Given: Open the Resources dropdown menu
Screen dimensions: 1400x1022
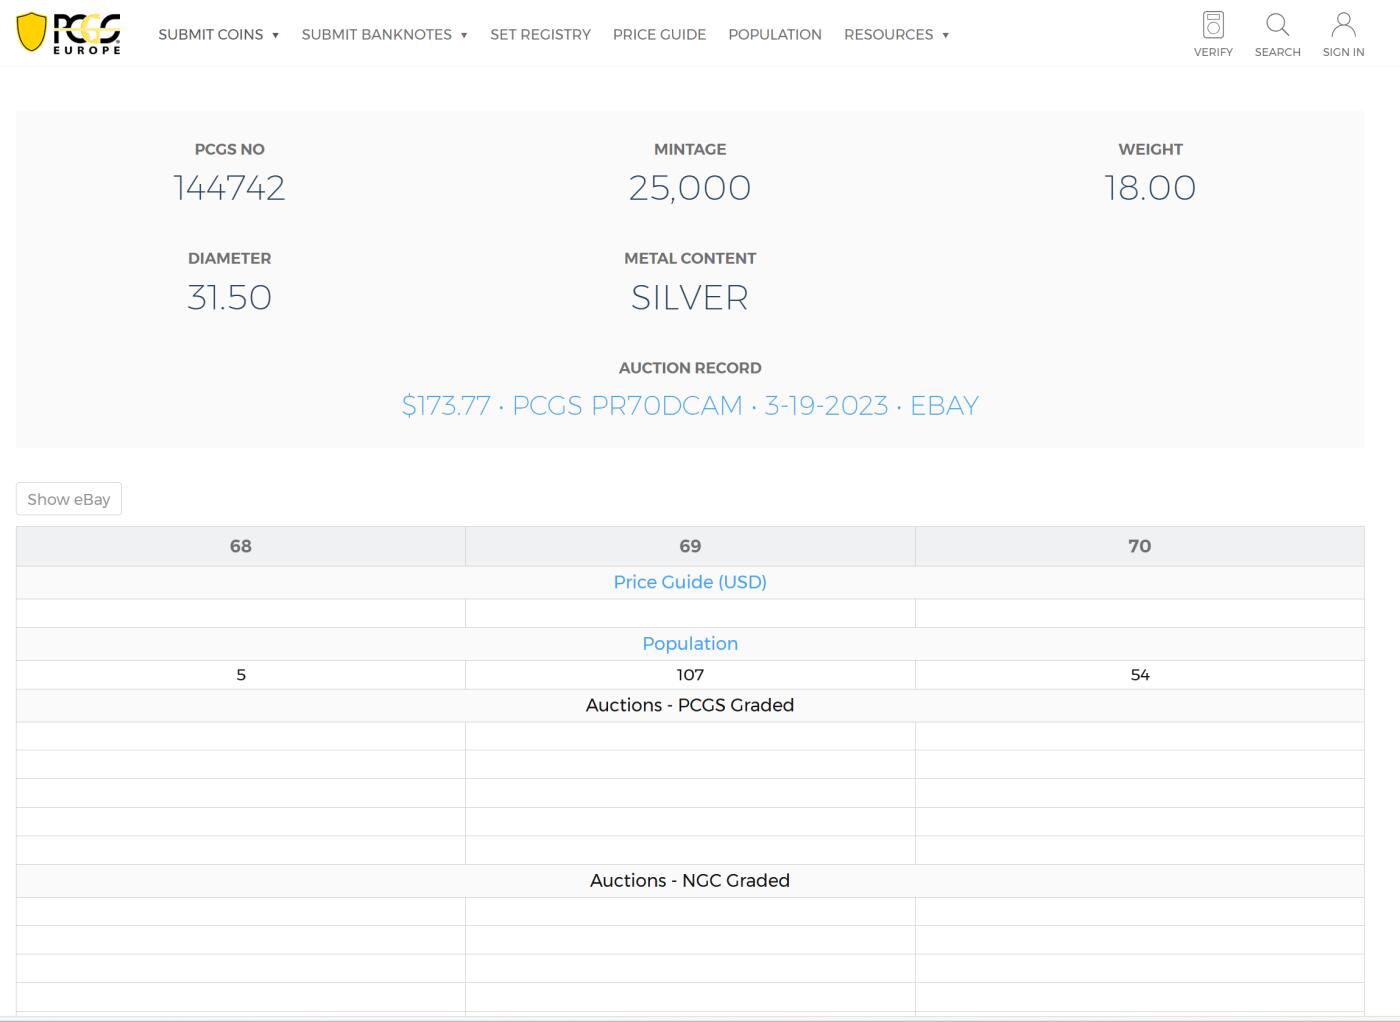Looking at the screenshot, I should [x=896, y=35].
